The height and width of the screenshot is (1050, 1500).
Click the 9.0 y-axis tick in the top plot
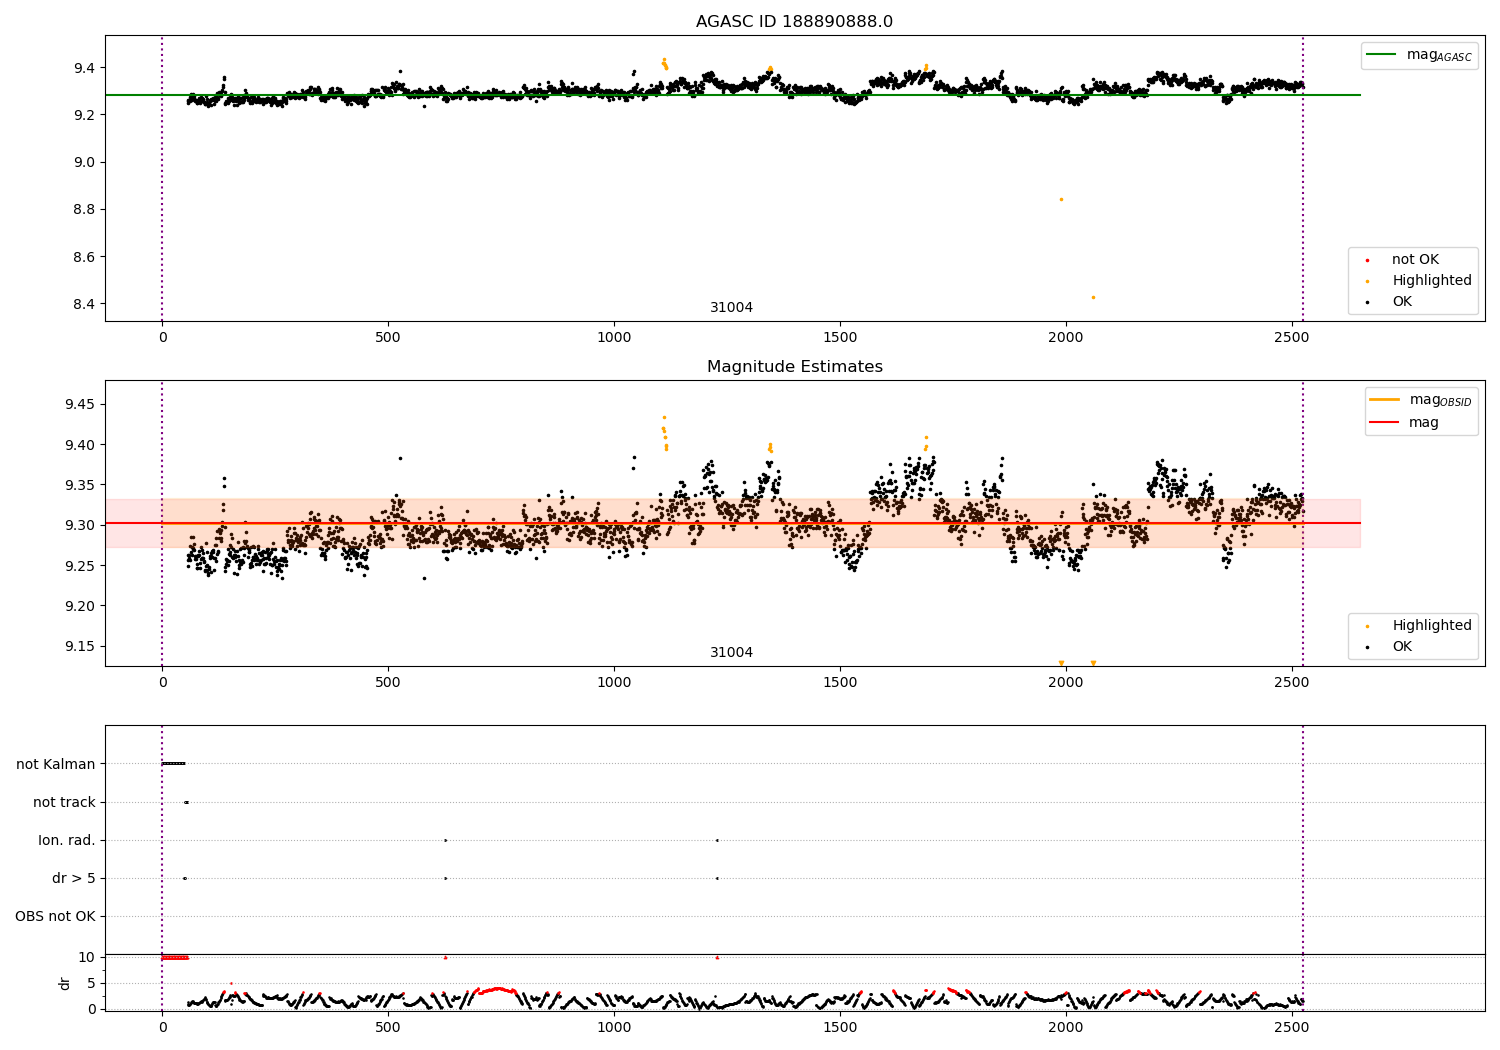point(84,162)
